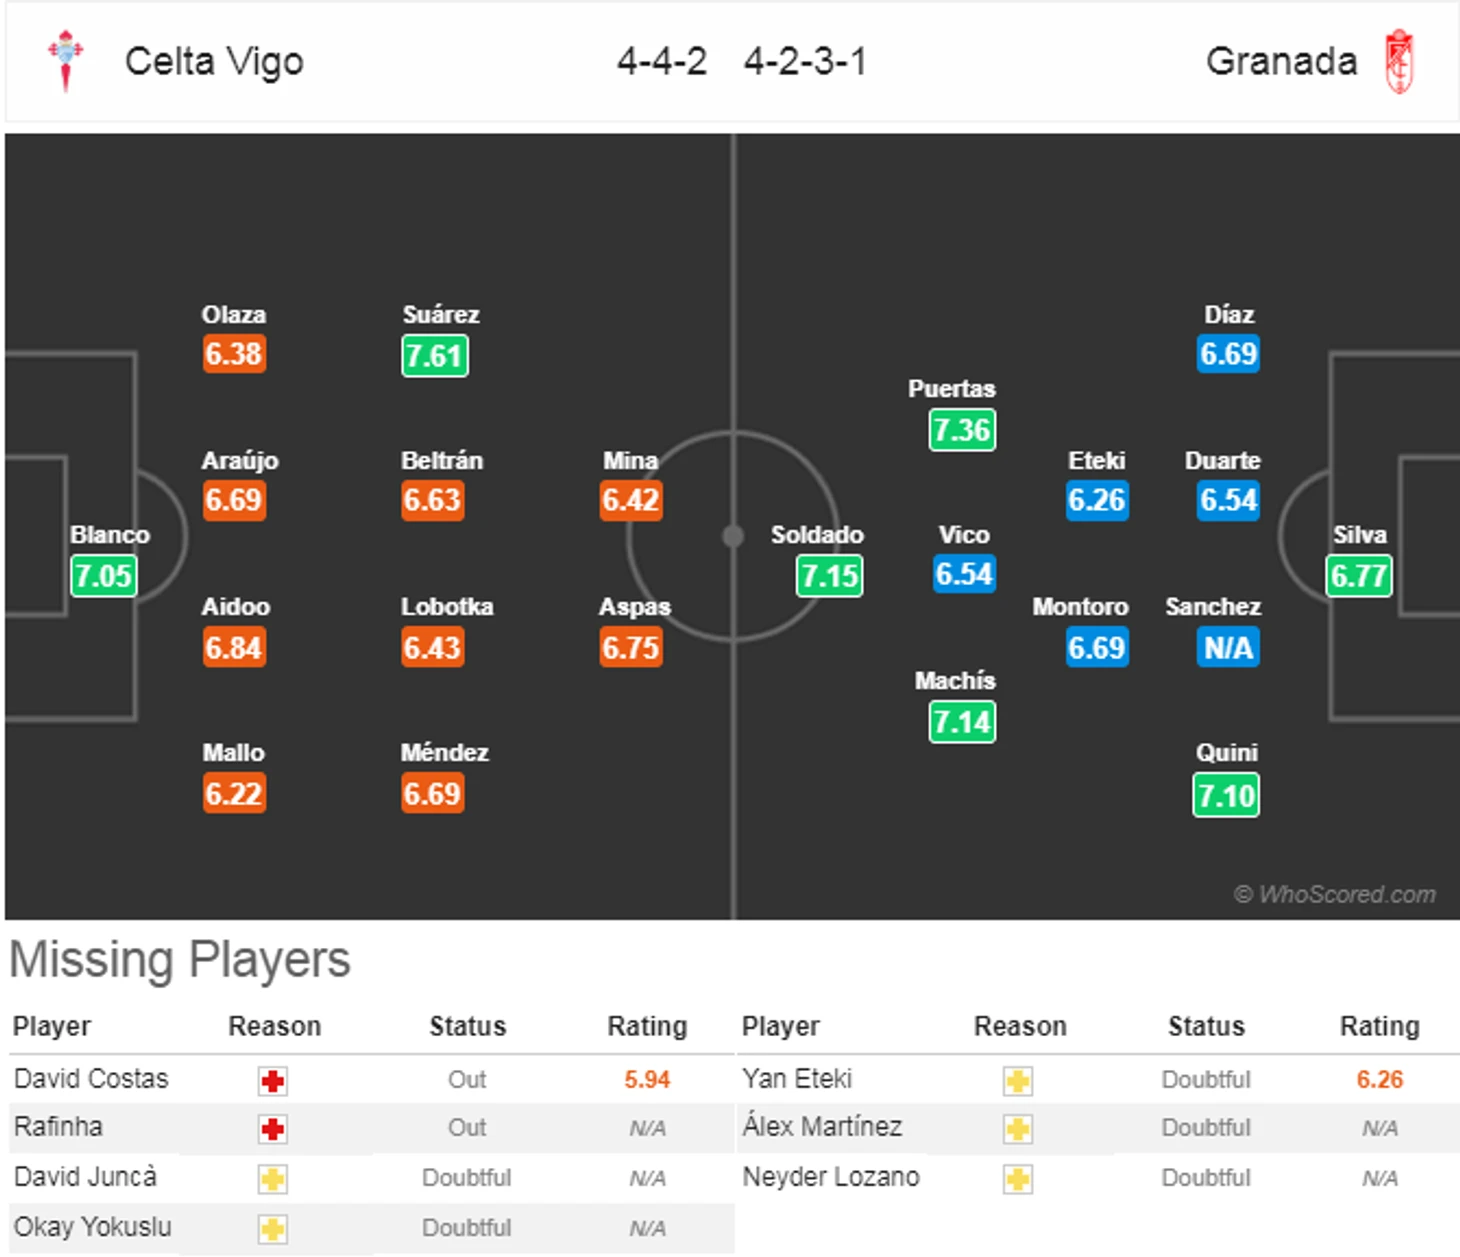Click Okay Yokuslu yellow doubtful icon
The image size is (1460, 1257).
click(x=272, y=1229)
